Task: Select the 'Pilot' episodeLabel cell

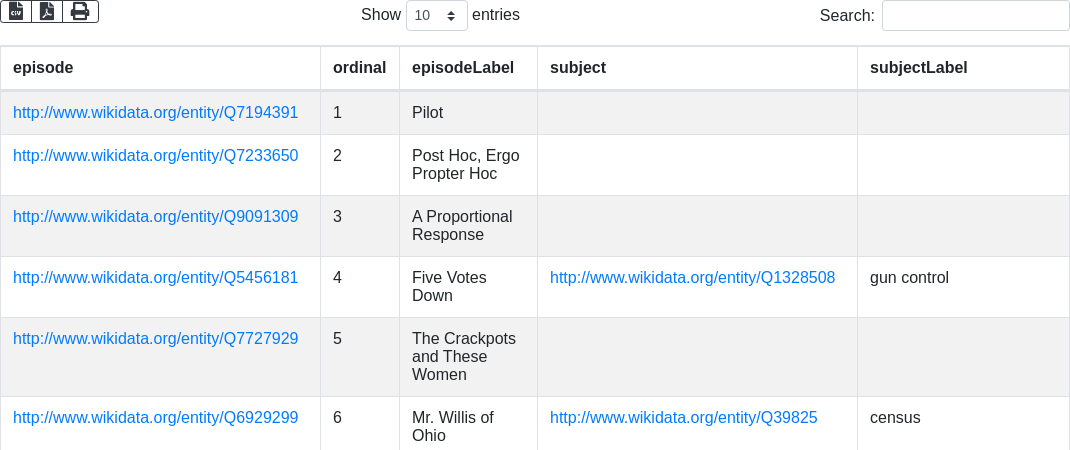Action: click(x=427, y=113)
